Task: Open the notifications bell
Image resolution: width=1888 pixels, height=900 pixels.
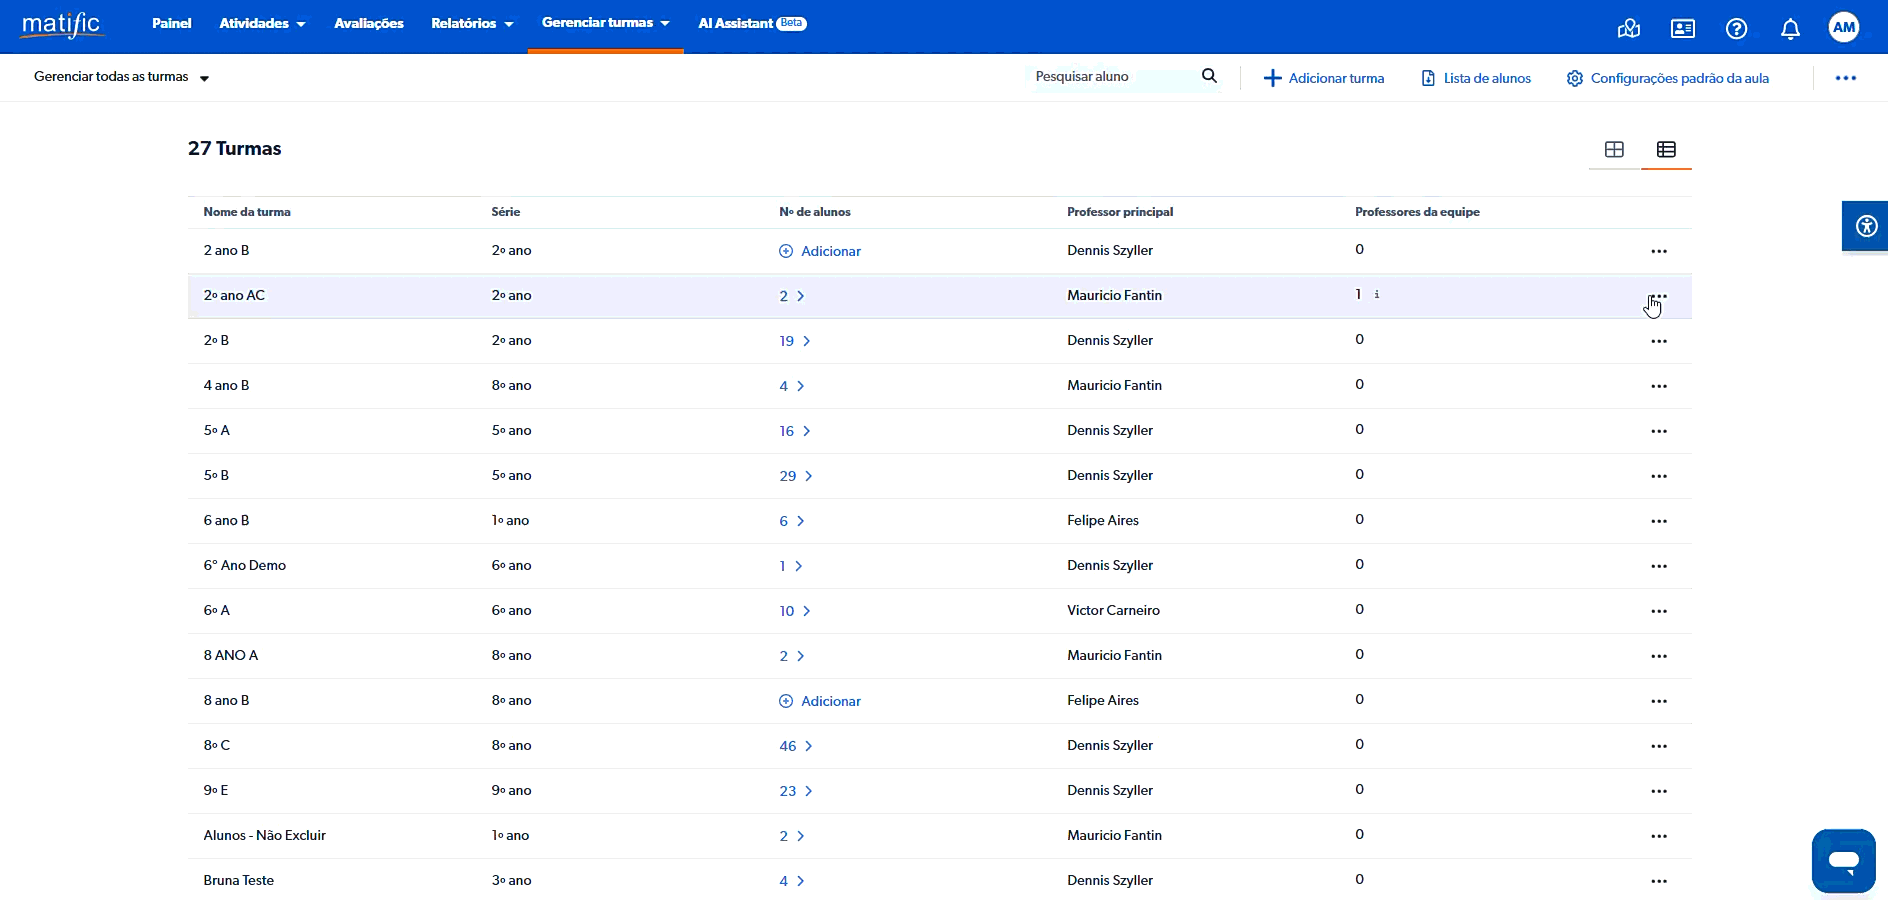Action: coord(1790,29)
